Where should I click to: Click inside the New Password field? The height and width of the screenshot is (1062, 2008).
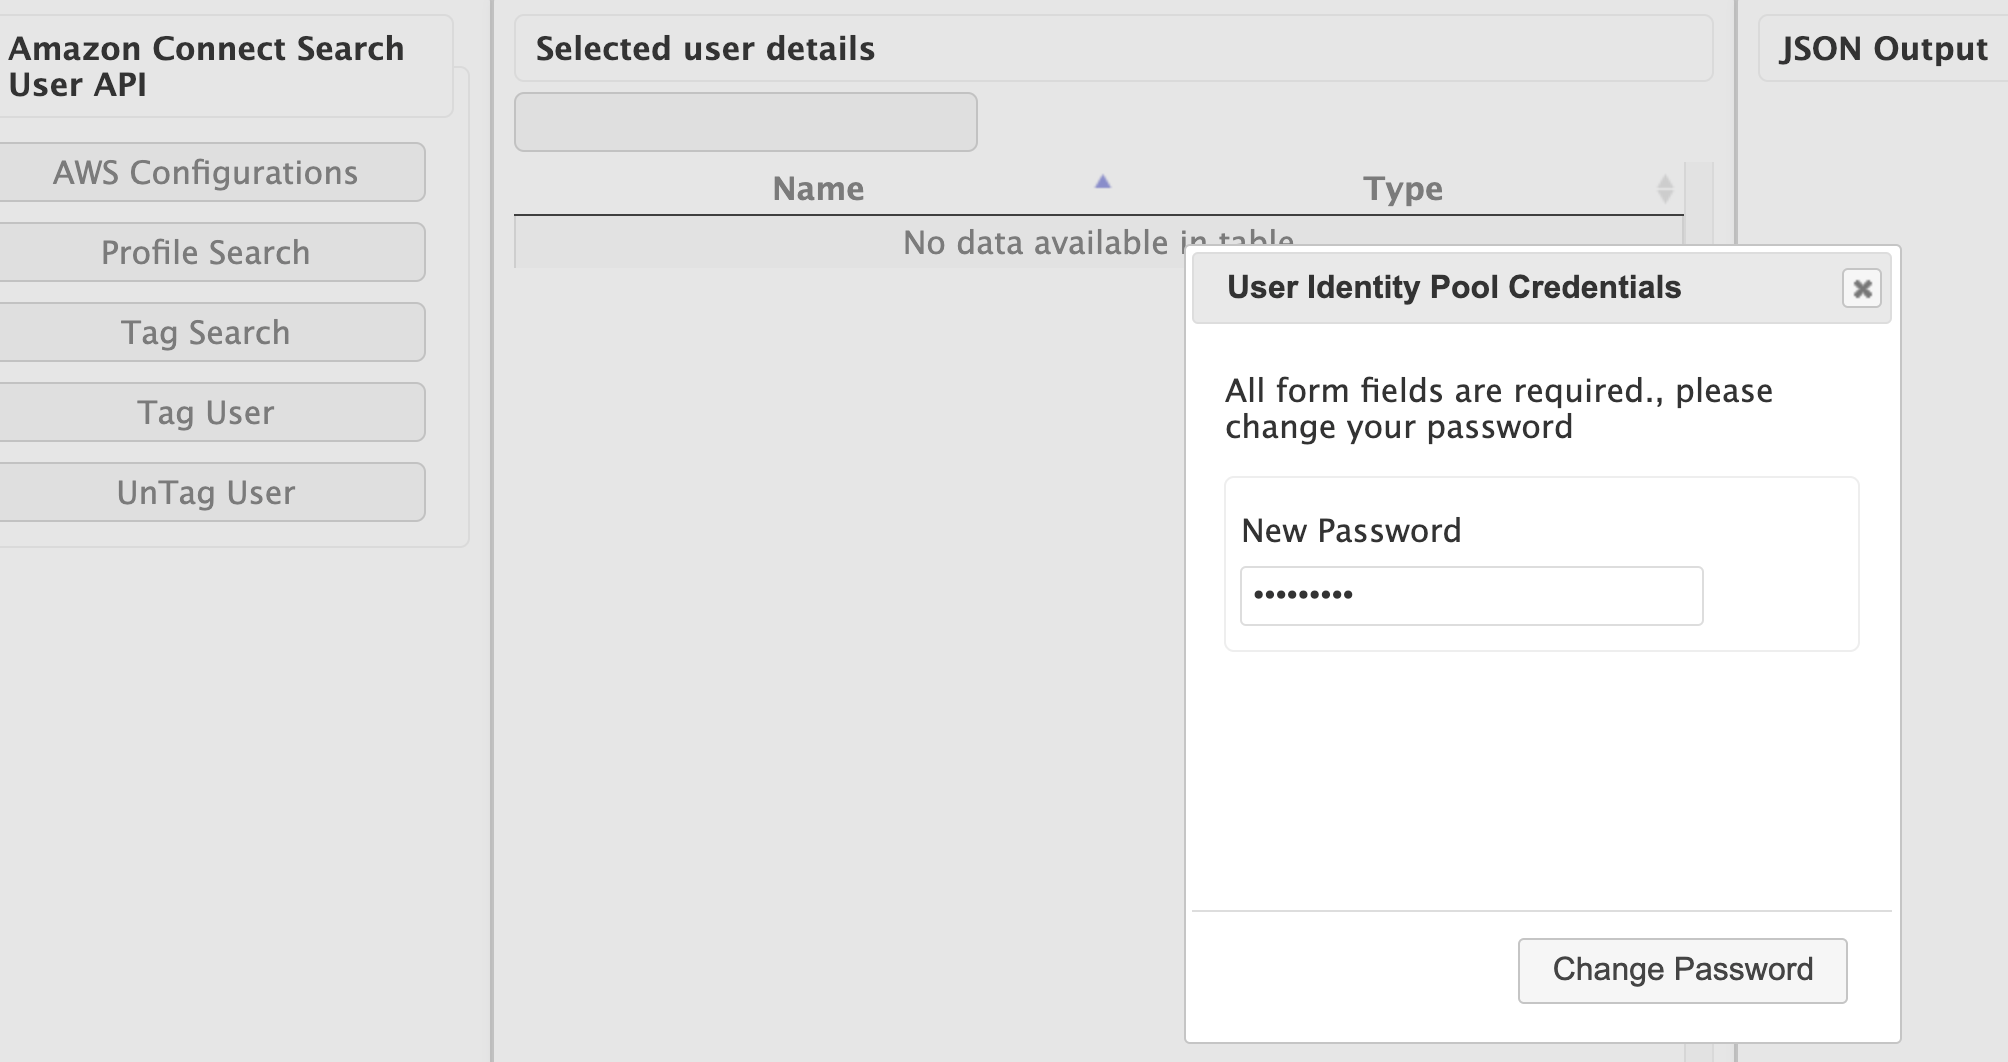tap(1470, 596)
